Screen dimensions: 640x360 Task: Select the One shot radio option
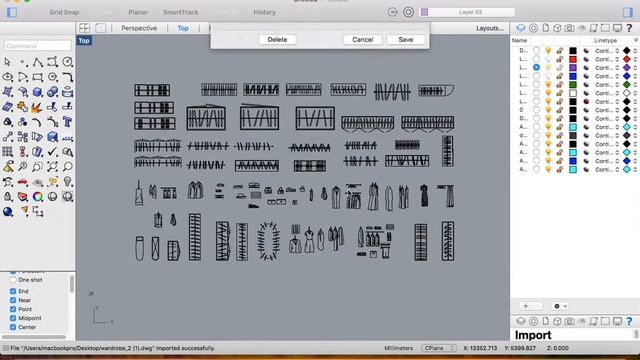(x=13, y=280)
